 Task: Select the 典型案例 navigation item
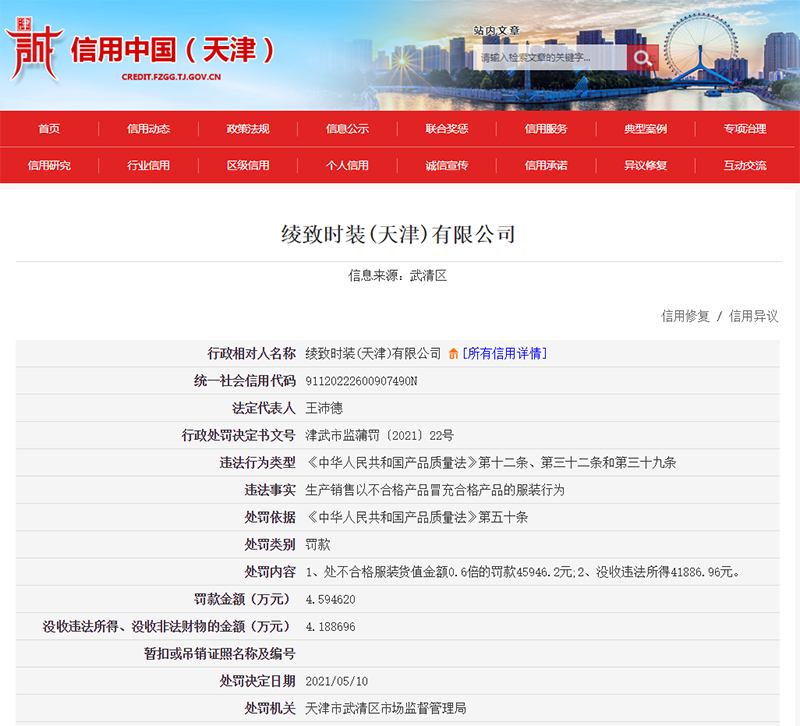[645, 129]
